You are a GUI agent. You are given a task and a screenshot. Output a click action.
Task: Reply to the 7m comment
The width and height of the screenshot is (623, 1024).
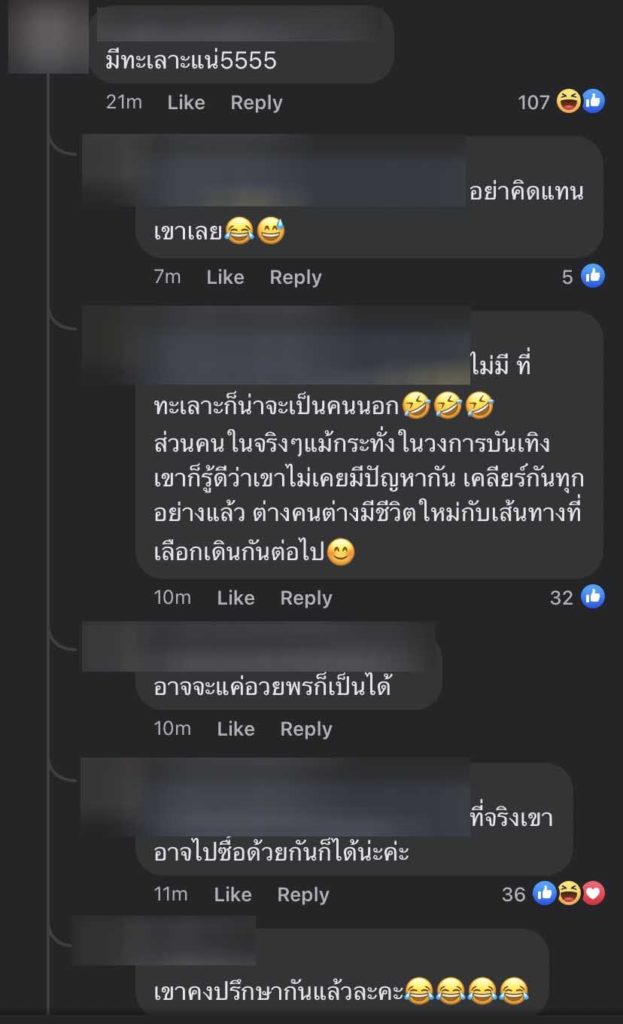tap(296, 277)
